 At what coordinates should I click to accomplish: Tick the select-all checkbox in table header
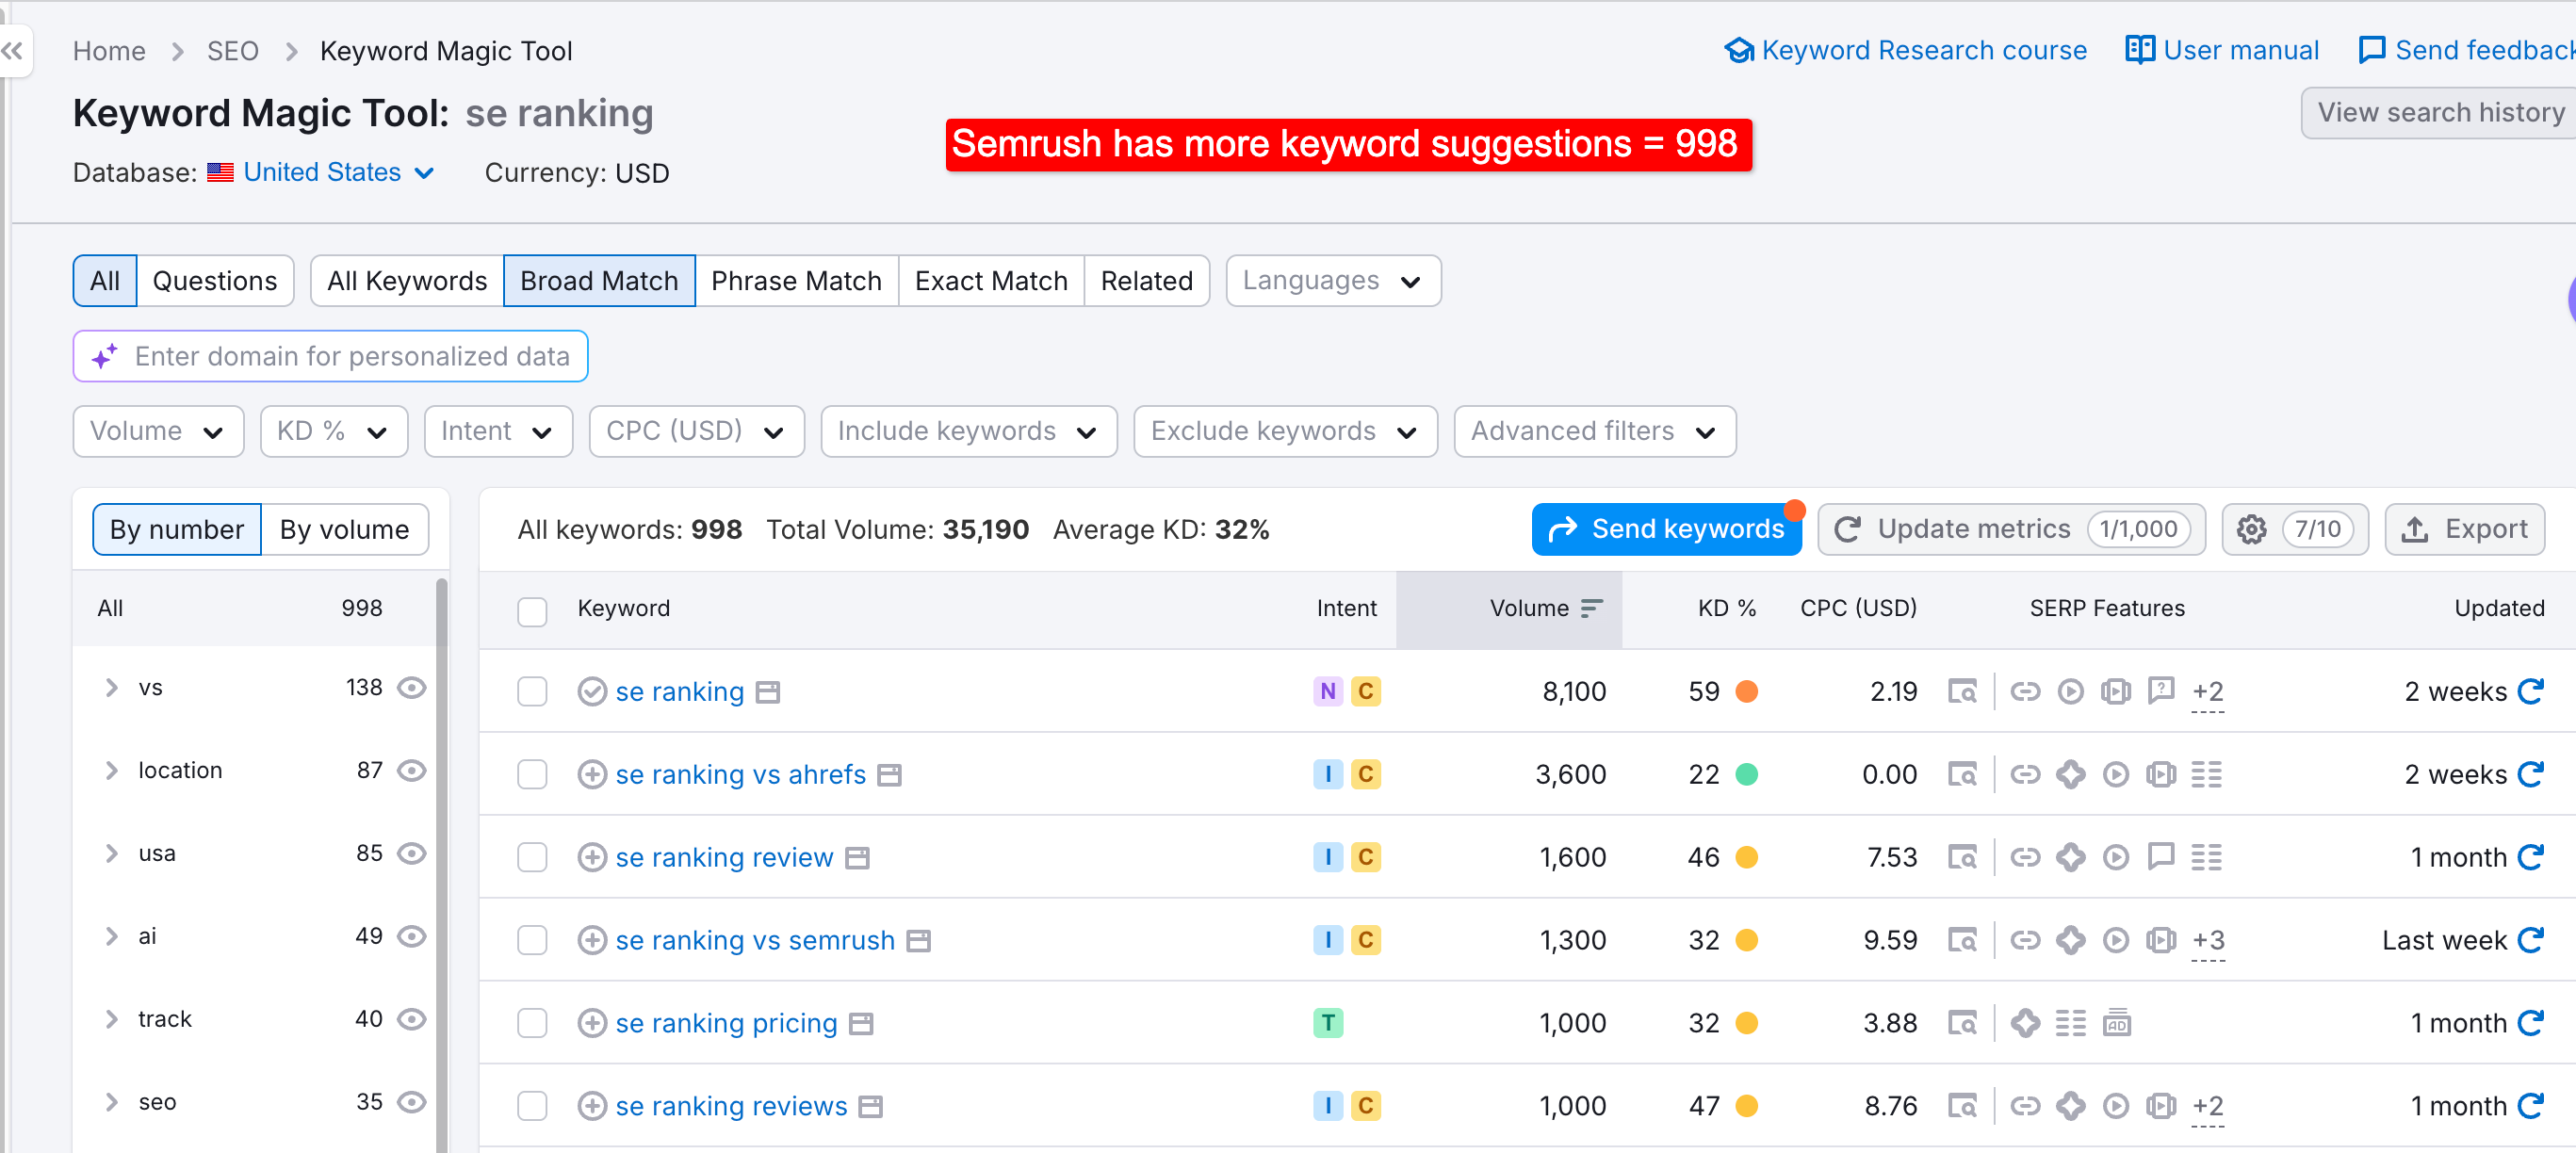pos(532,611)
